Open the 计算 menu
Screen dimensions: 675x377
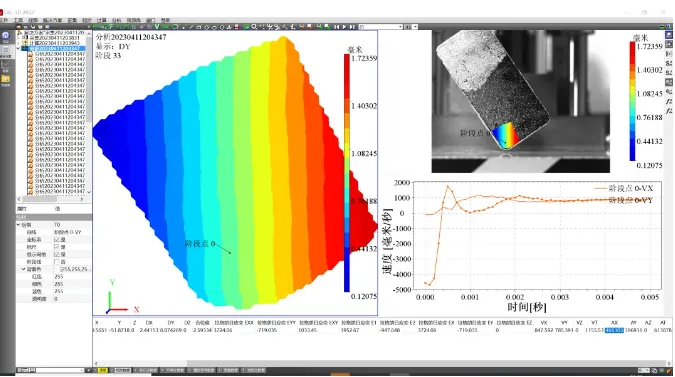101,20
